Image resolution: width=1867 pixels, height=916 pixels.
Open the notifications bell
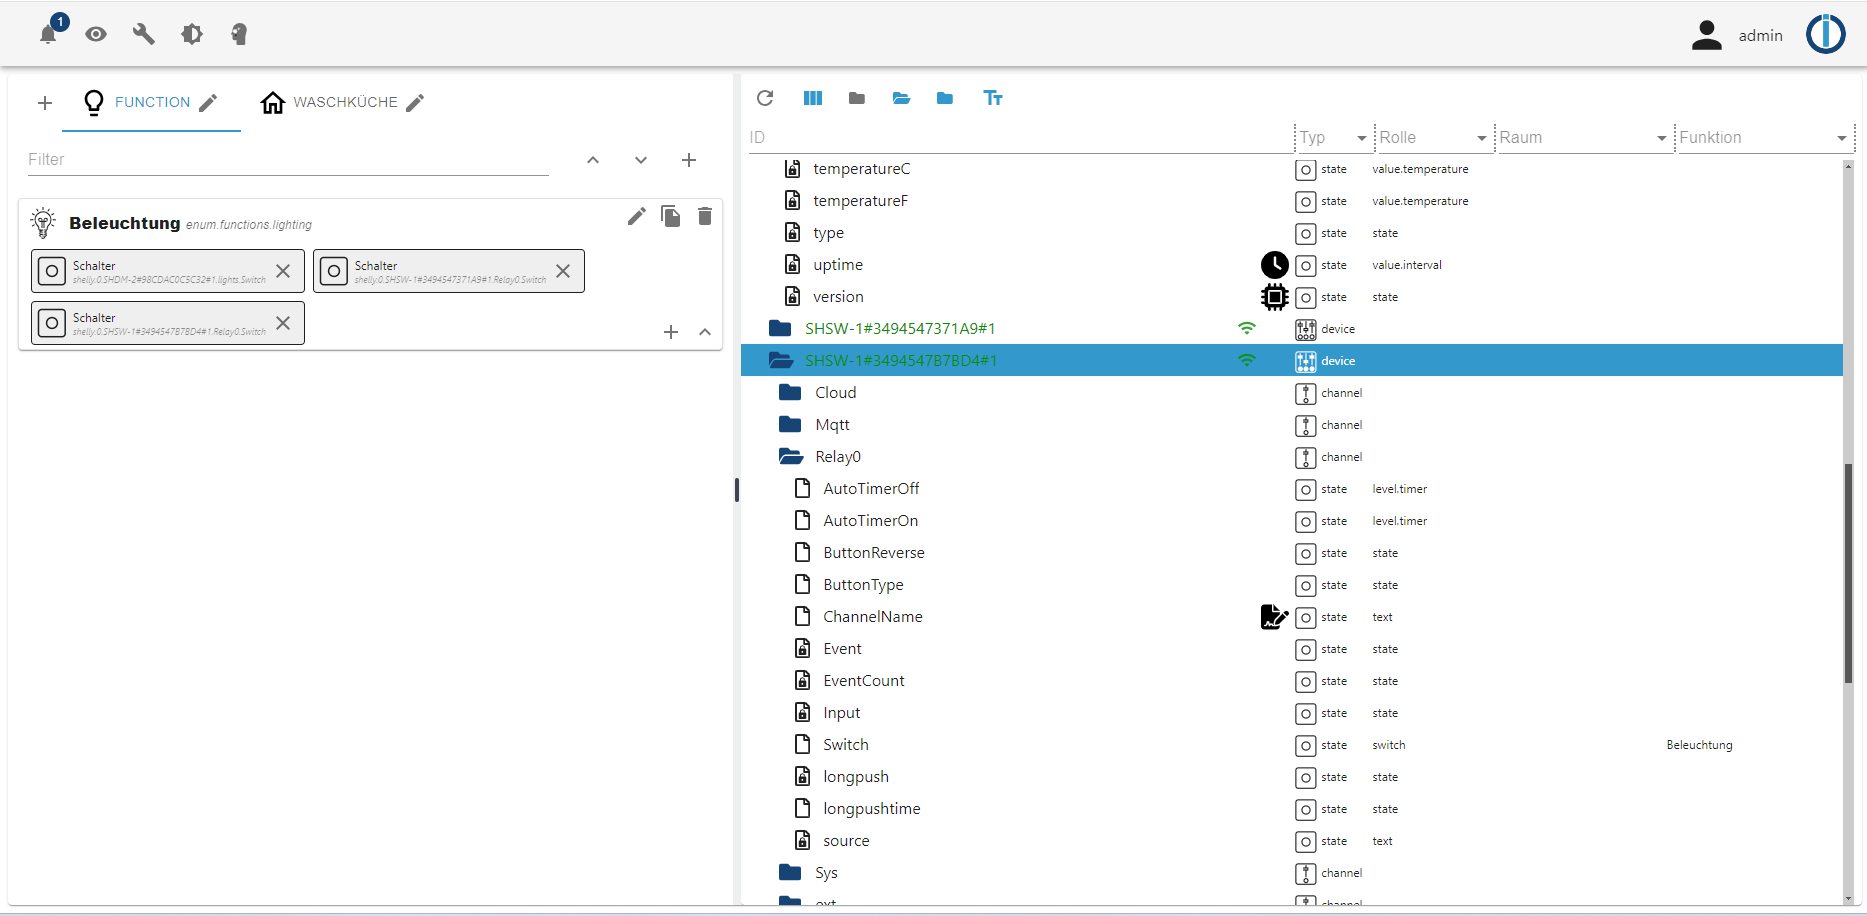tap(48, 34)
